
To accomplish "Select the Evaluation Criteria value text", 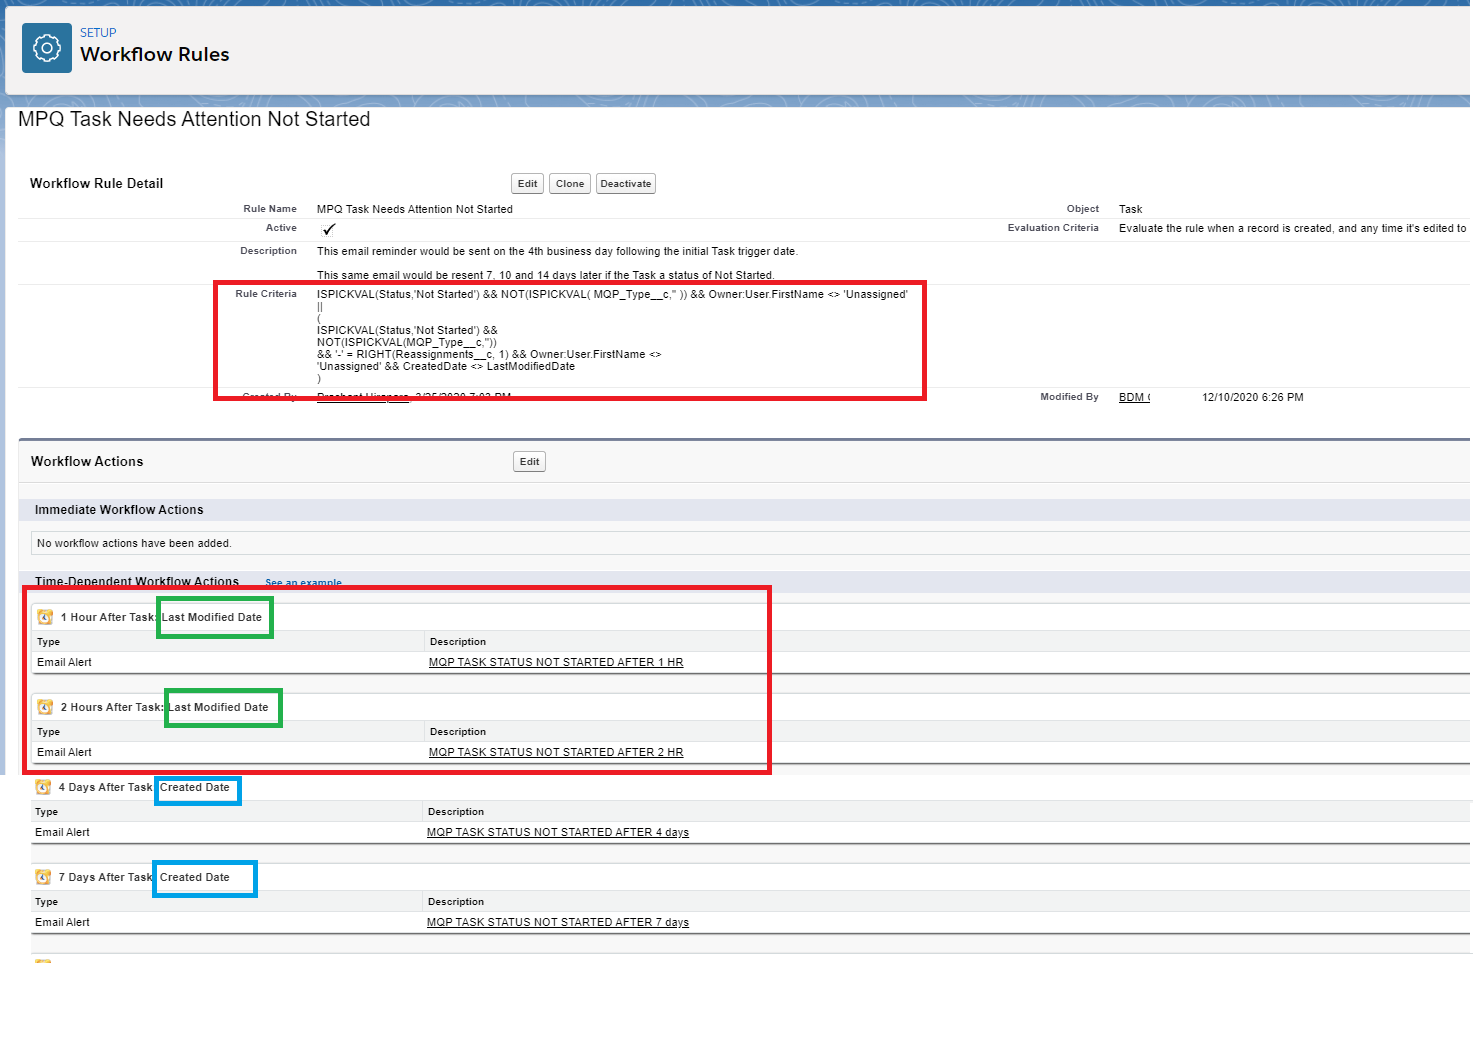I will (x=1293, y=228).
